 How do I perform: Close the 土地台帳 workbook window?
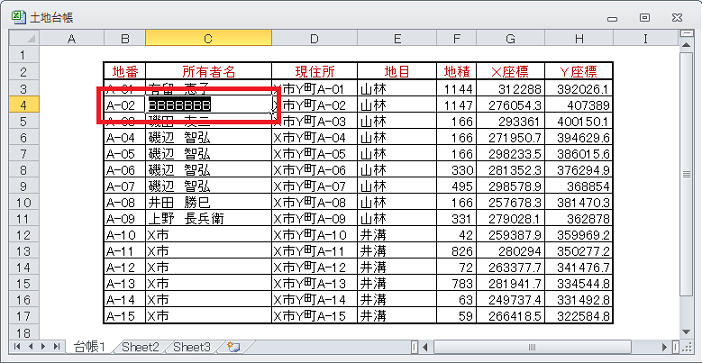[x=677, y=18]
